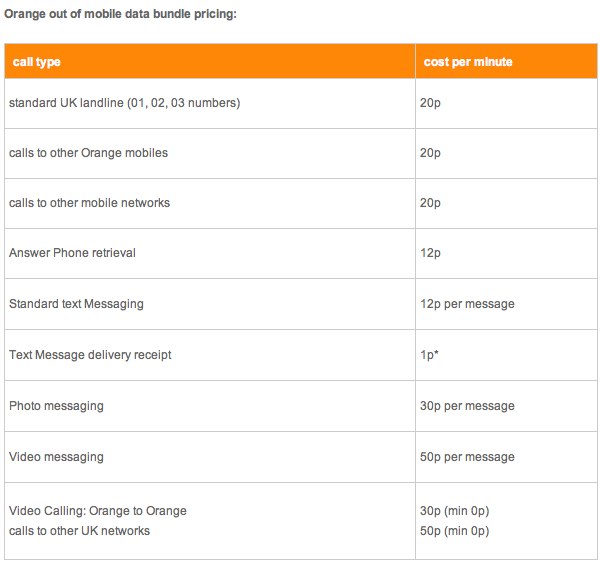Viewport: 600px width, 563px height.
Task: Select the "Video messaging" cell
Action: (x=56, y=457)
